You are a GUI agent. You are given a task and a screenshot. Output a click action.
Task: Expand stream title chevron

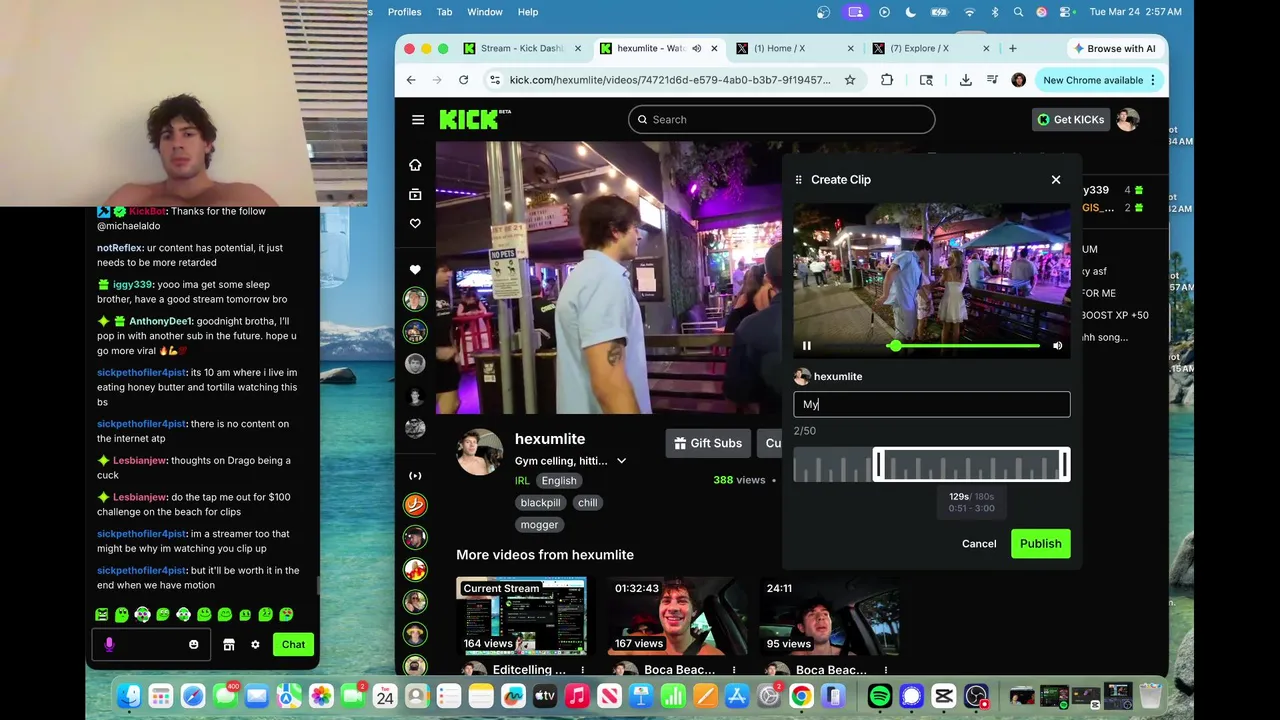[621, 461]
